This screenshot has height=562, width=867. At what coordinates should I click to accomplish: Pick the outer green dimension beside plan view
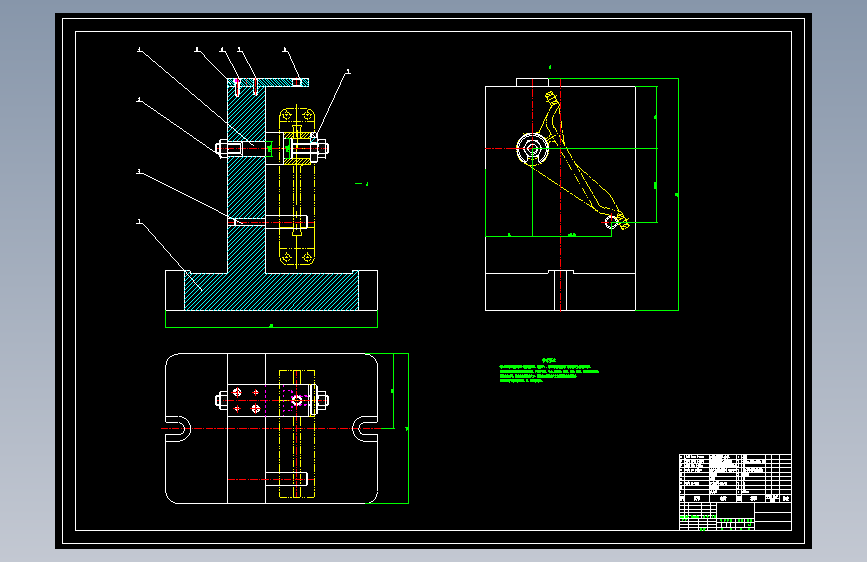(408, 428)
